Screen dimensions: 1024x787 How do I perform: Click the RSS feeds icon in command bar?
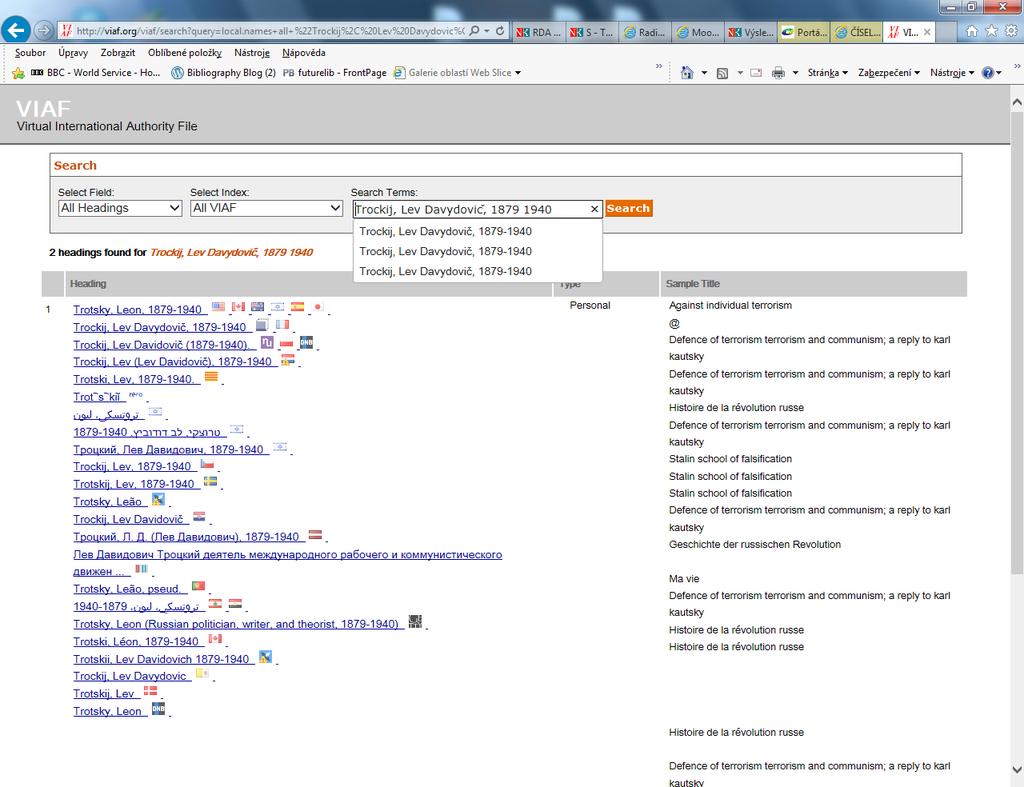click(722, 73)
